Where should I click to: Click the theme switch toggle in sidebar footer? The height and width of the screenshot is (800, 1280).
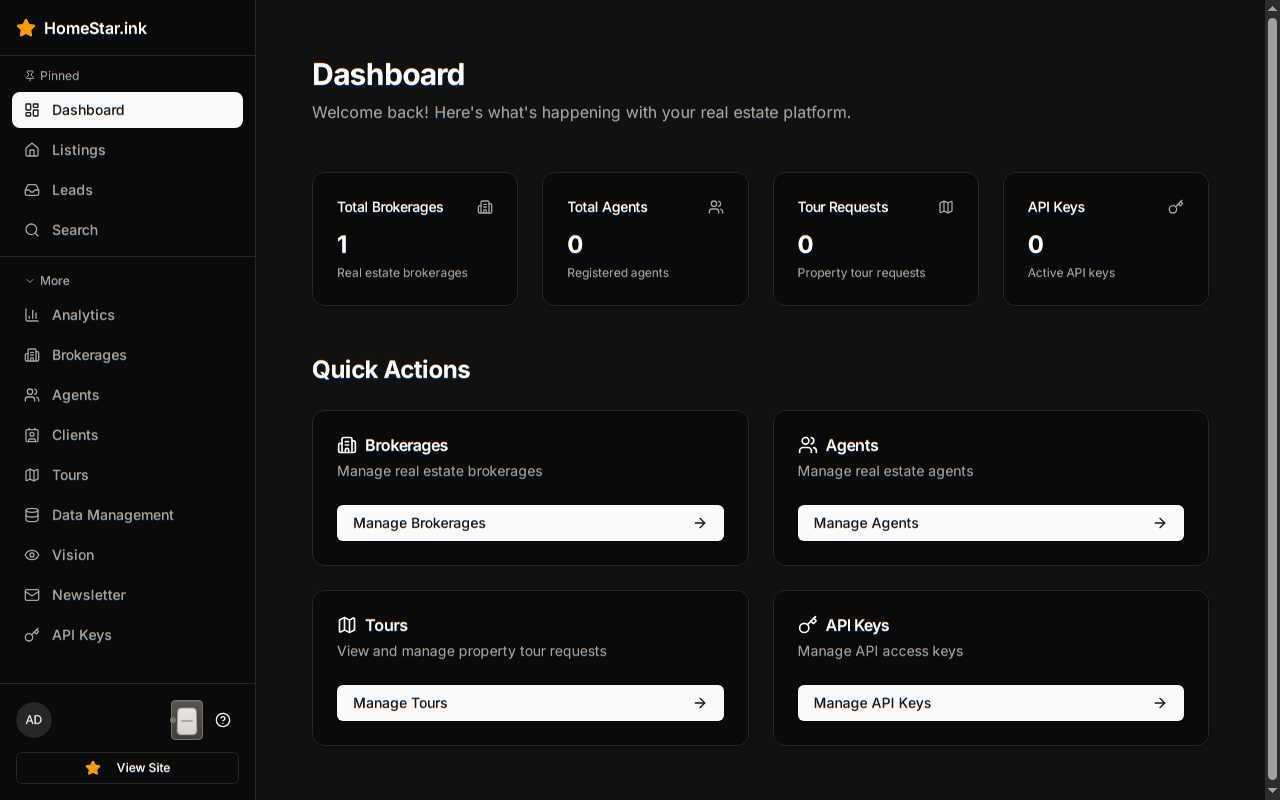click(x=187, y=720)
